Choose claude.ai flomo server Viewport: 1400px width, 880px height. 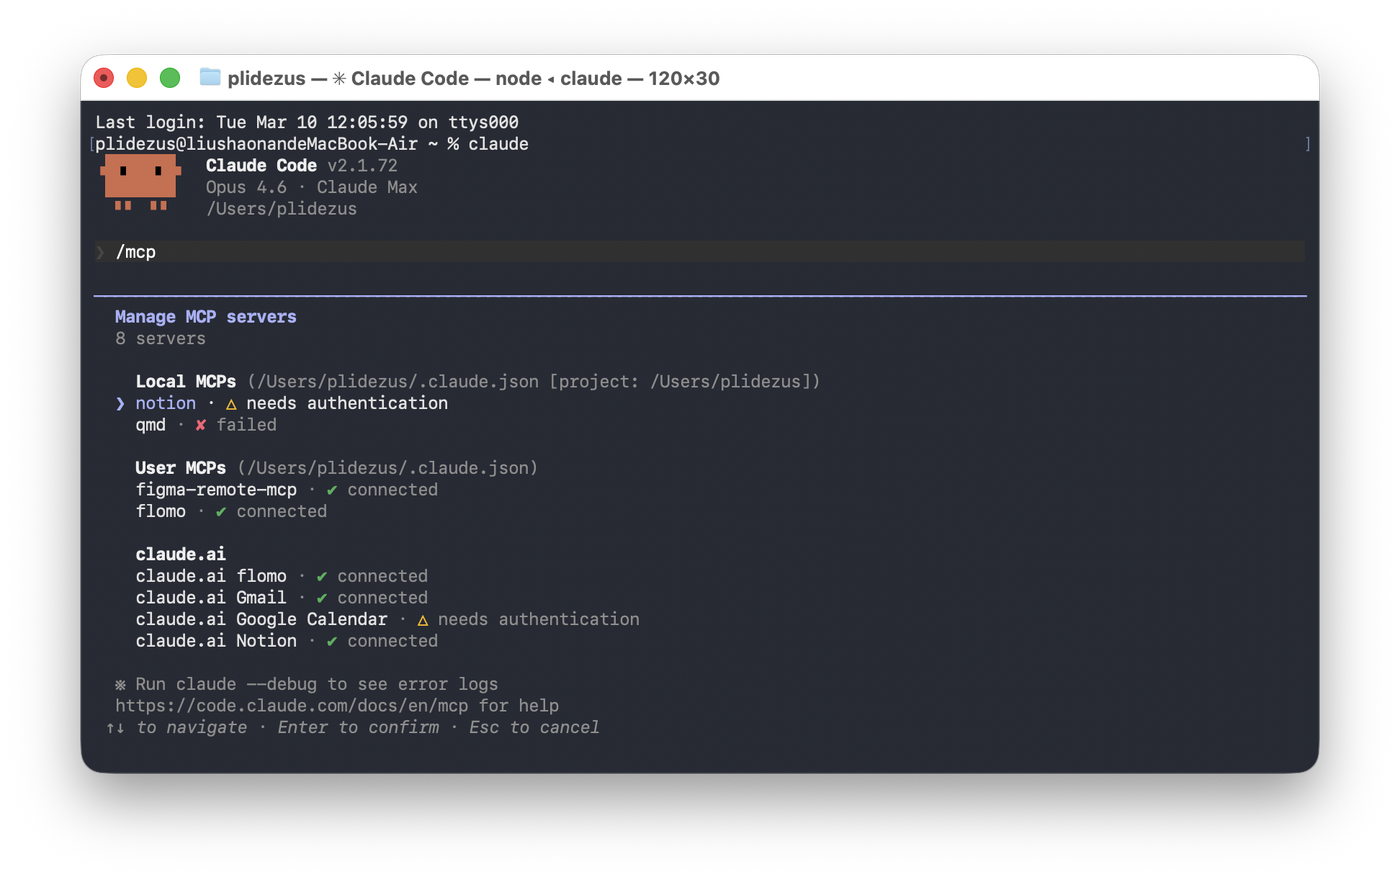click(x=211, y=576)
